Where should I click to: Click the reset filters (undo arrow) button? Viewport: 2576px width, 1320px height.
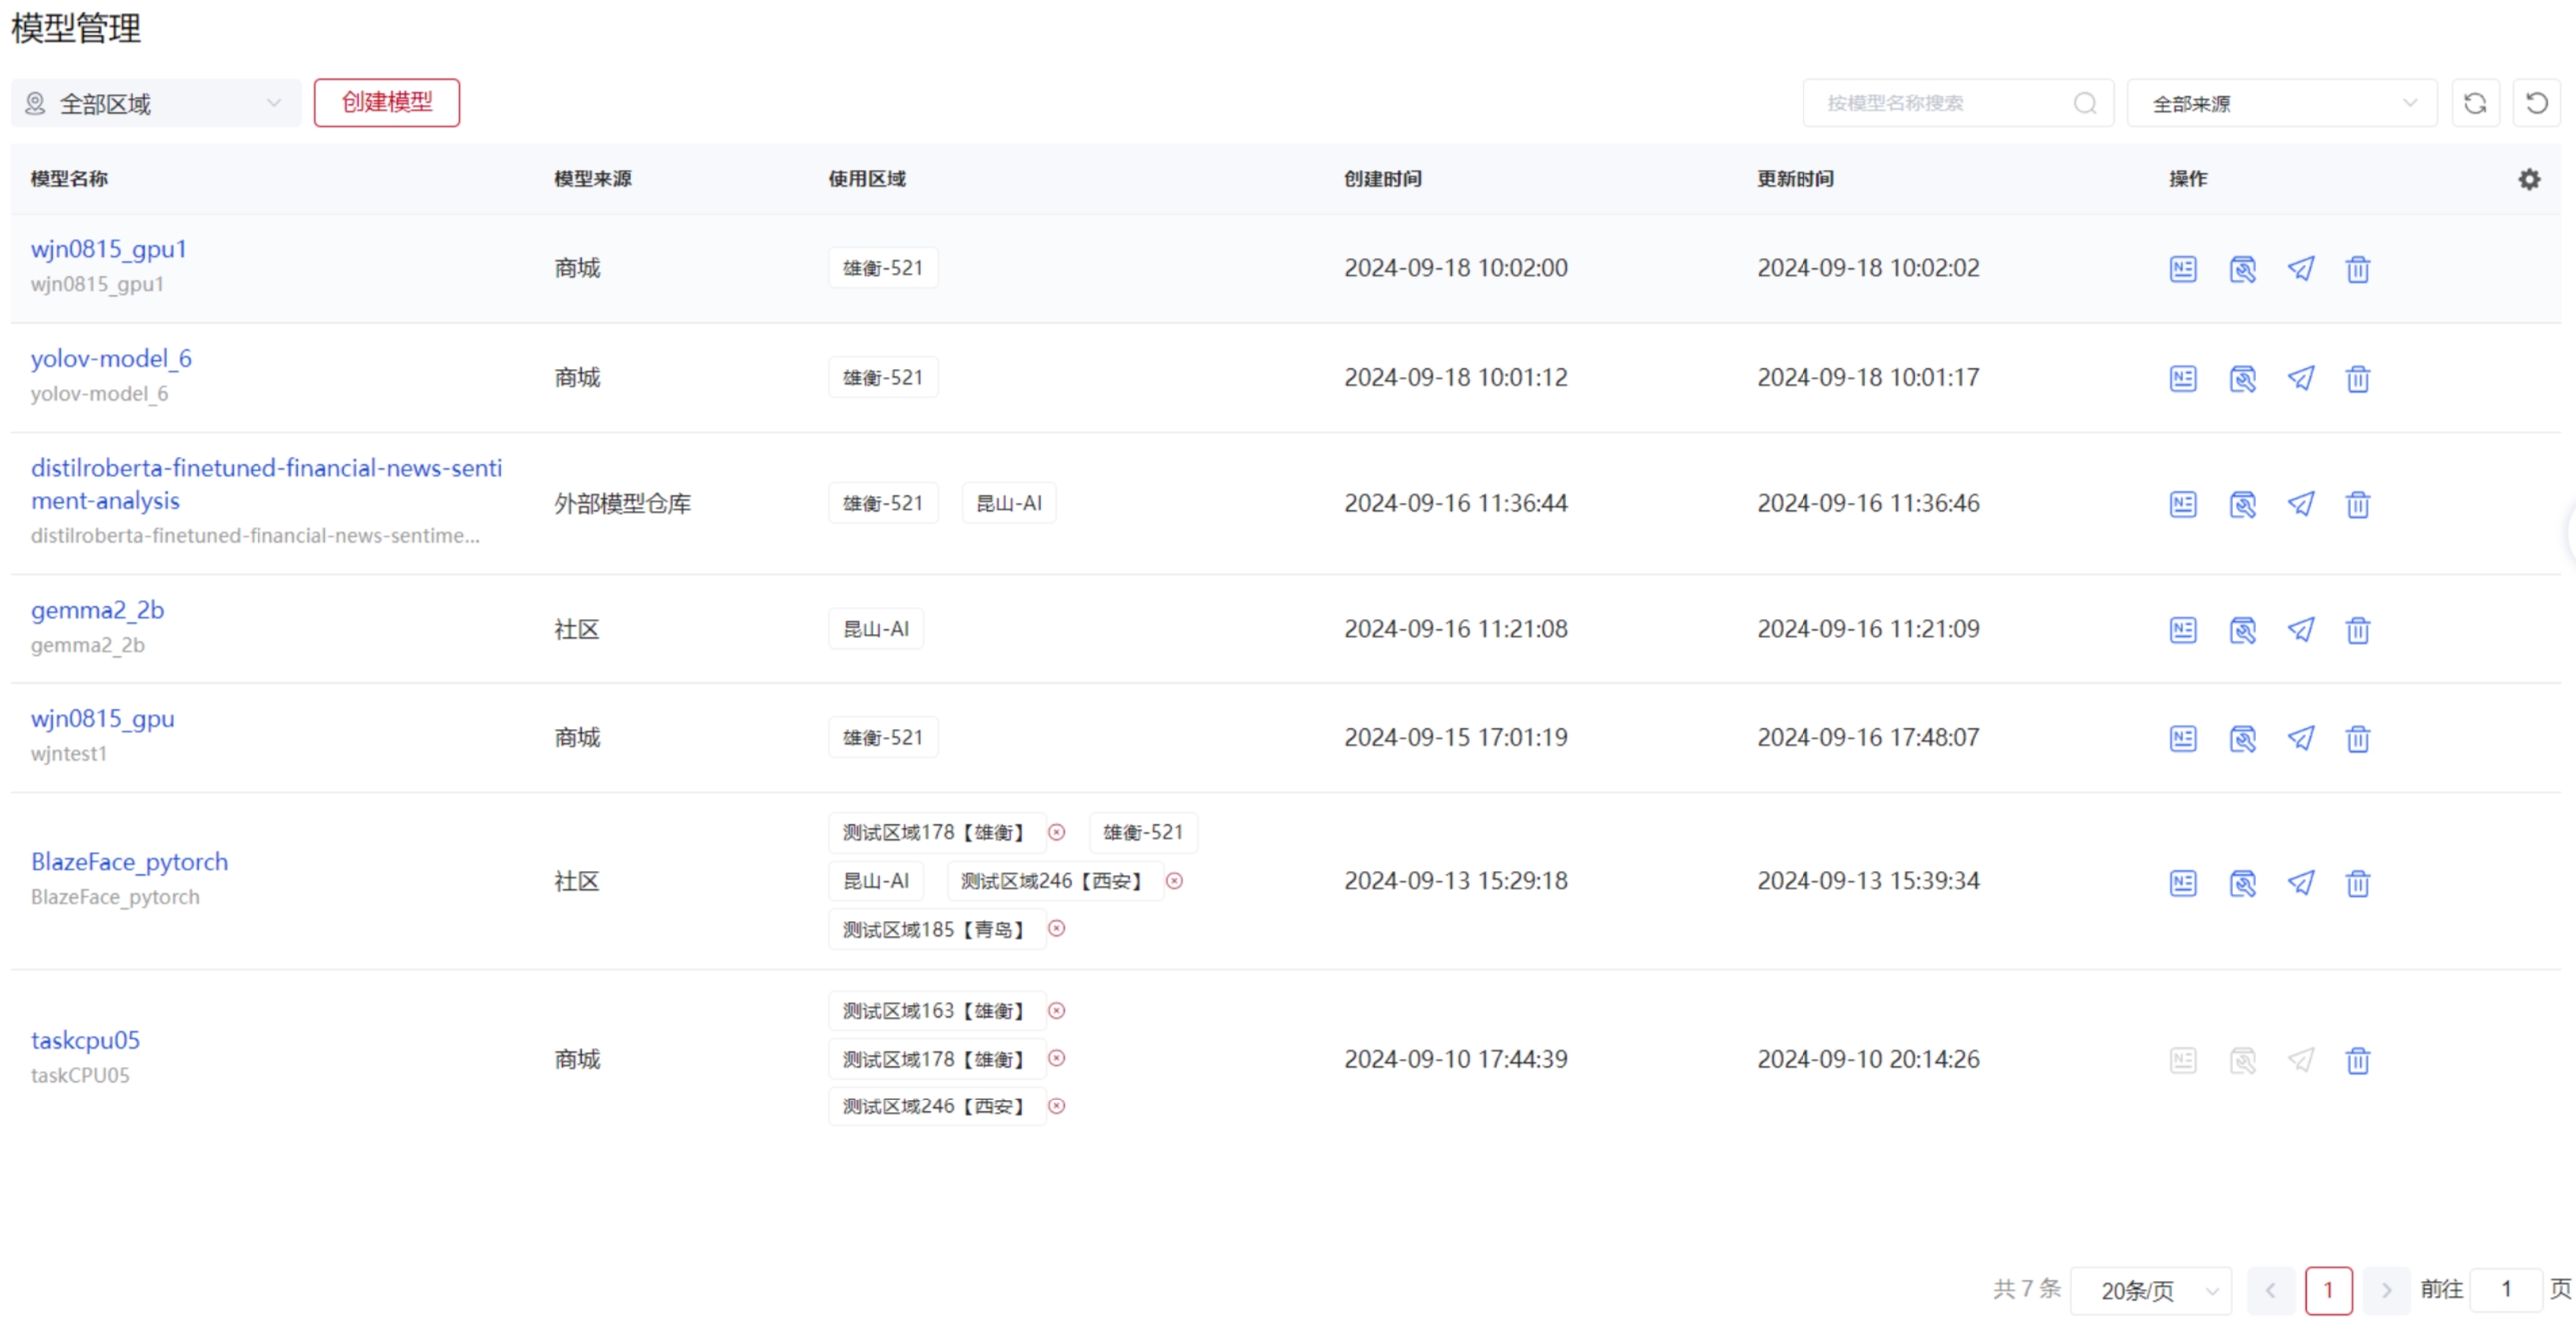pos(2536,103)
